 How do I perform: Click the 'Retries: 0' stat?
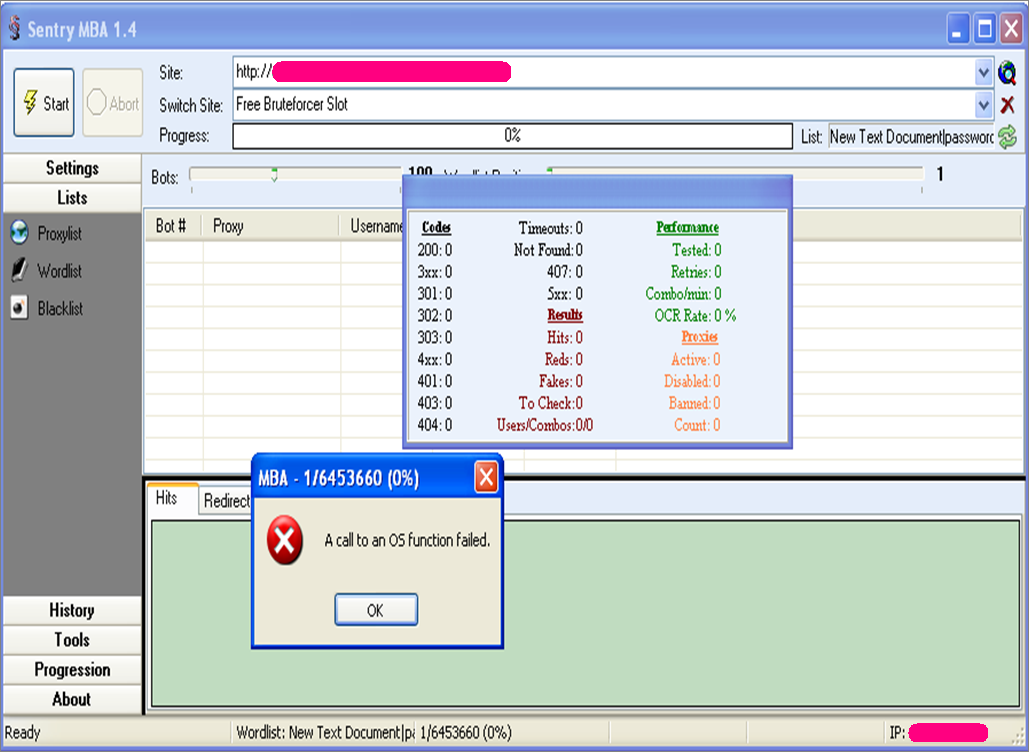click(696, 272)
